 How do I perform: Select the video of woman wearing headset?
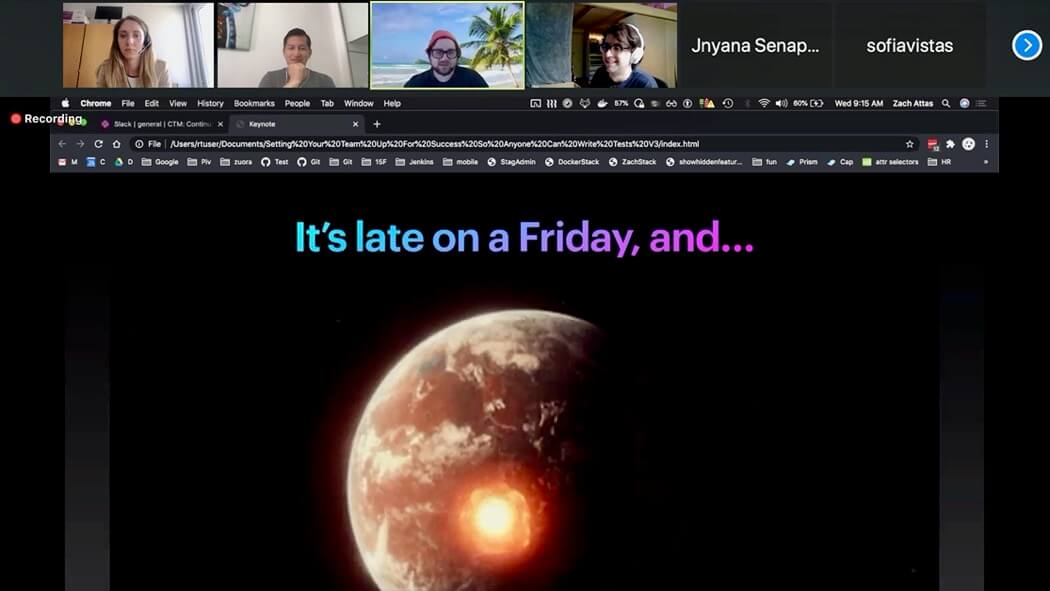(139, 46)
